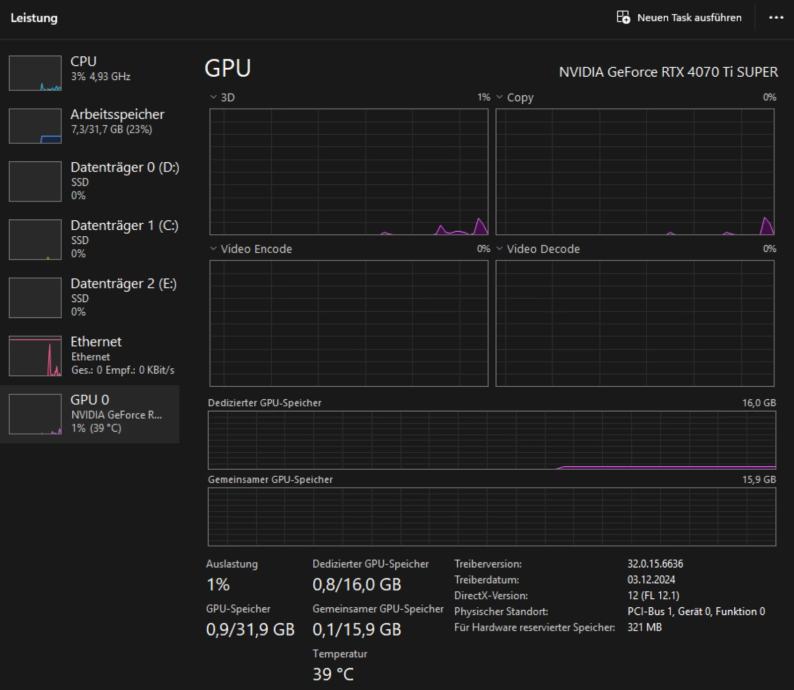Click the Video Decode usage graph

(635, 323)
